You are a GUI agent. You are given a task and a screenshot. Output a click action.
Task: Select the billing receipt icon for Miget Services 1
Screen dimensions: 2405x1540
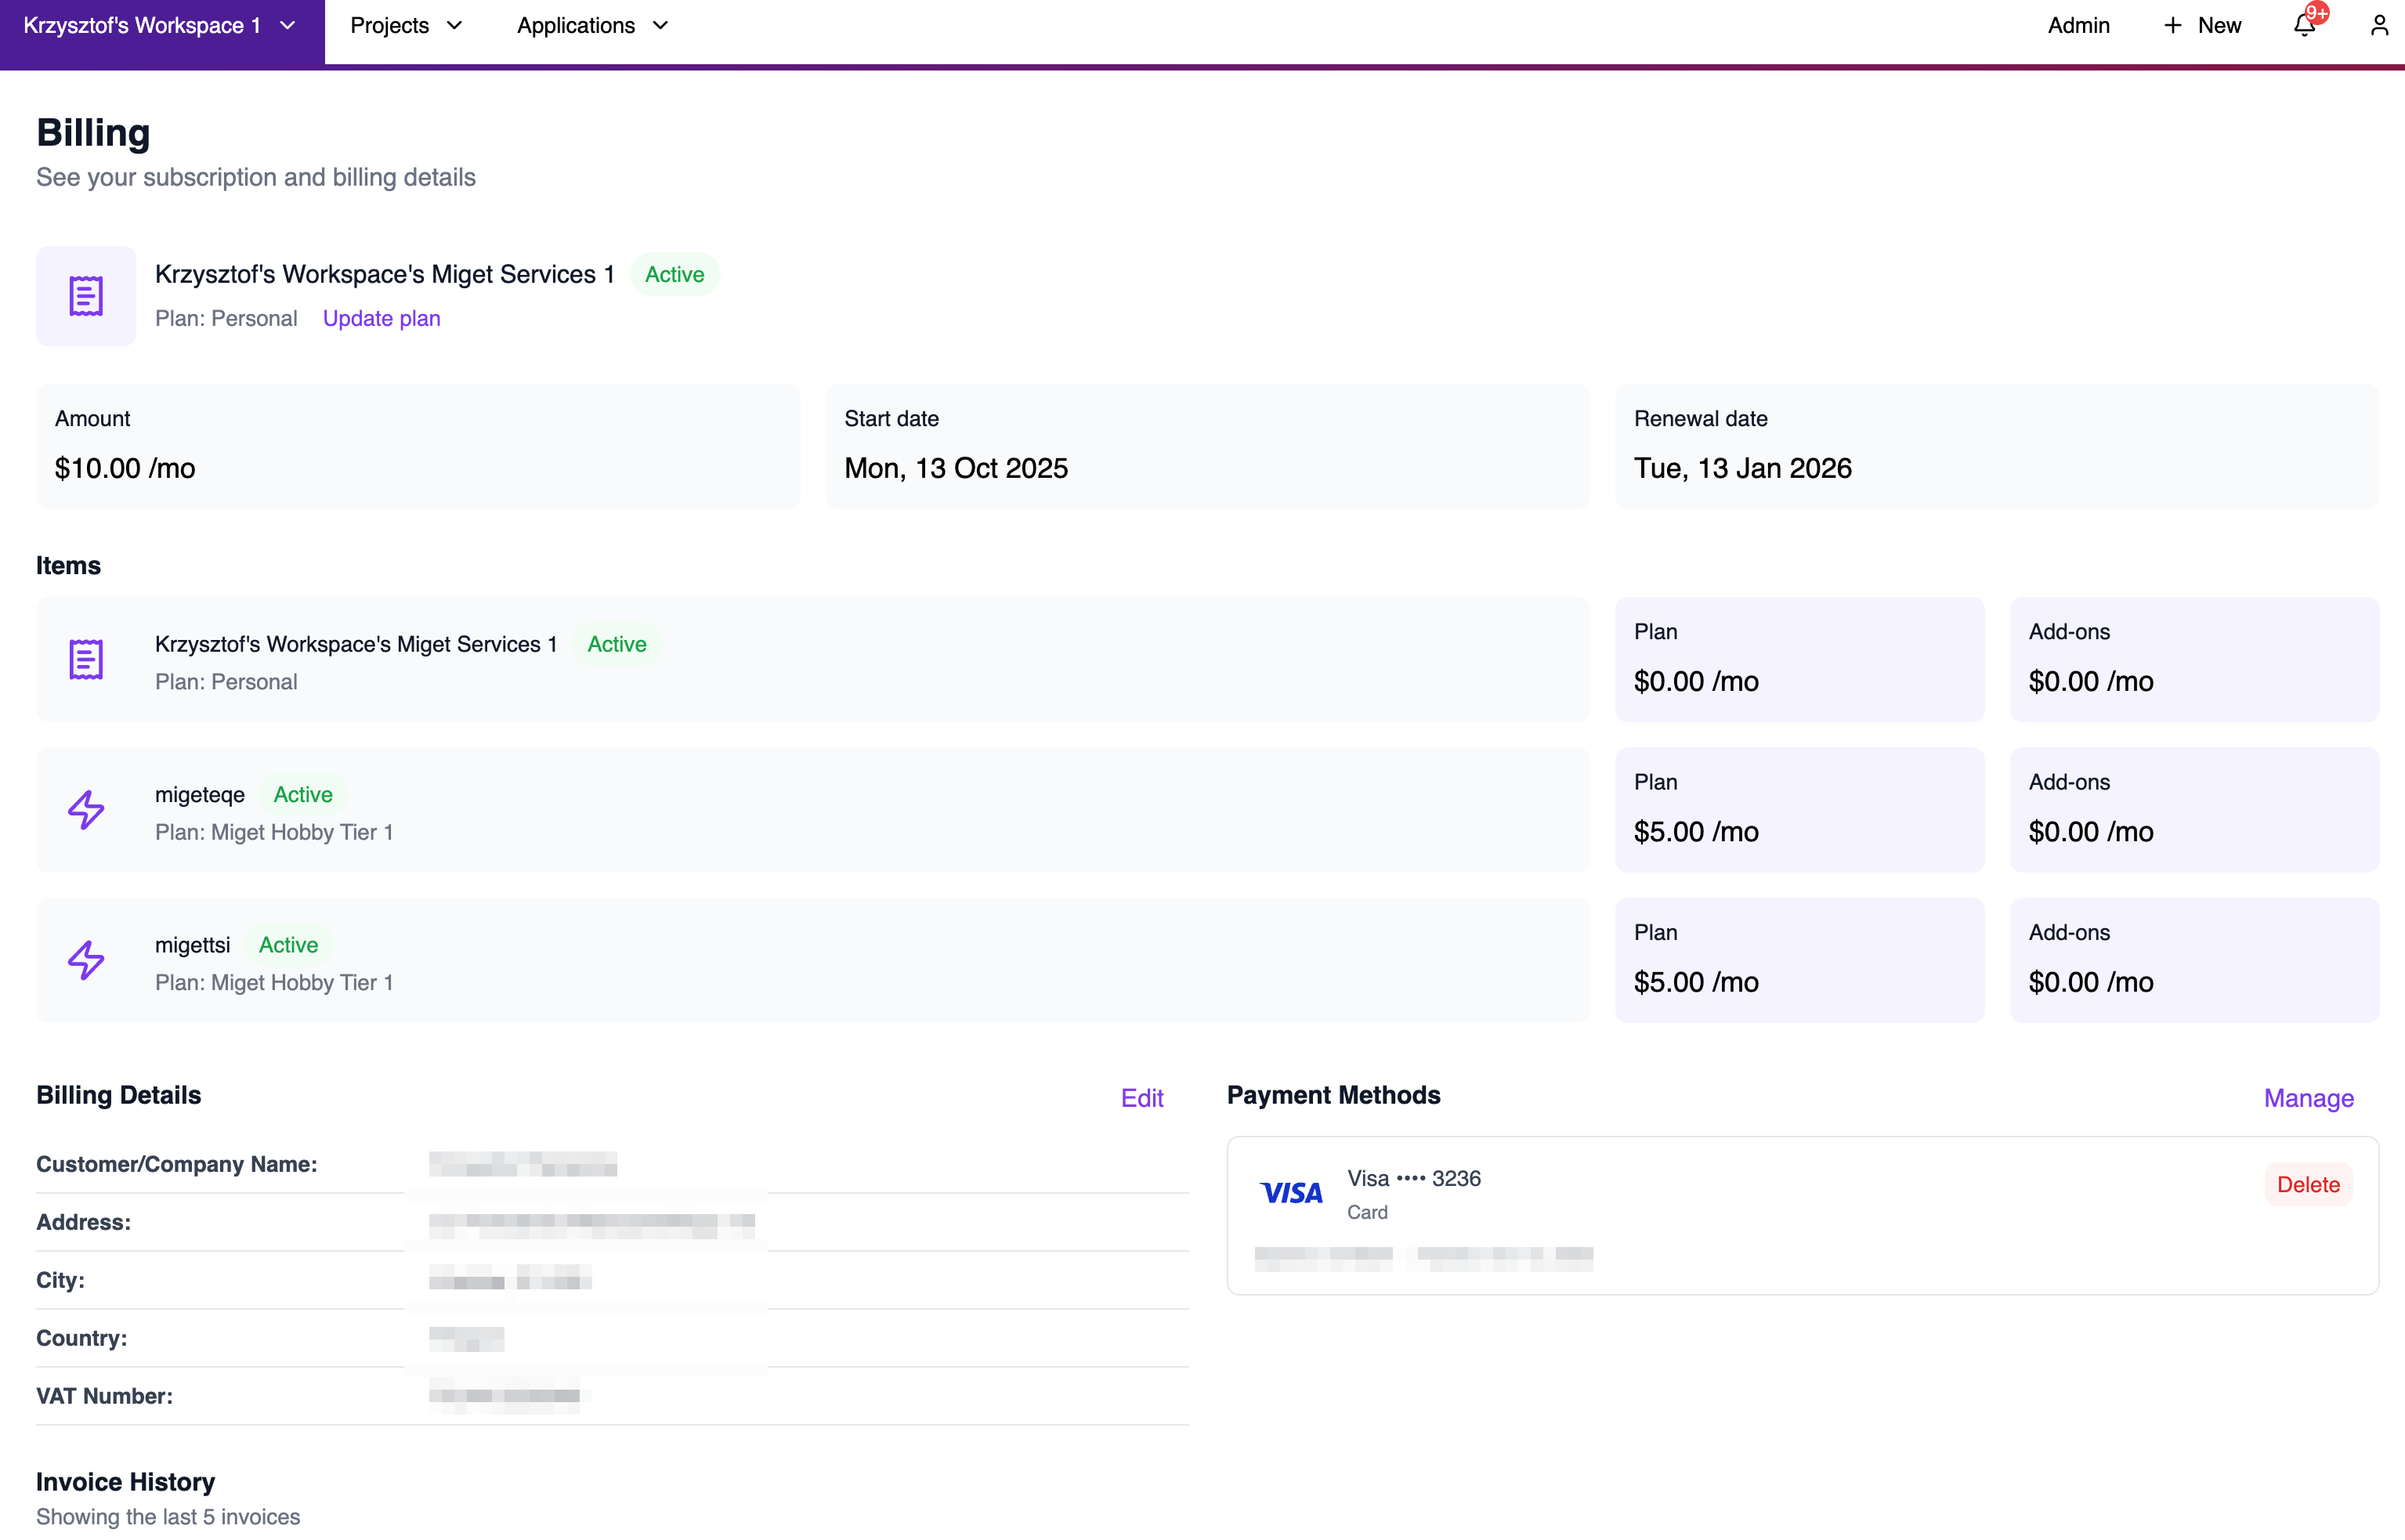point(86,295)
